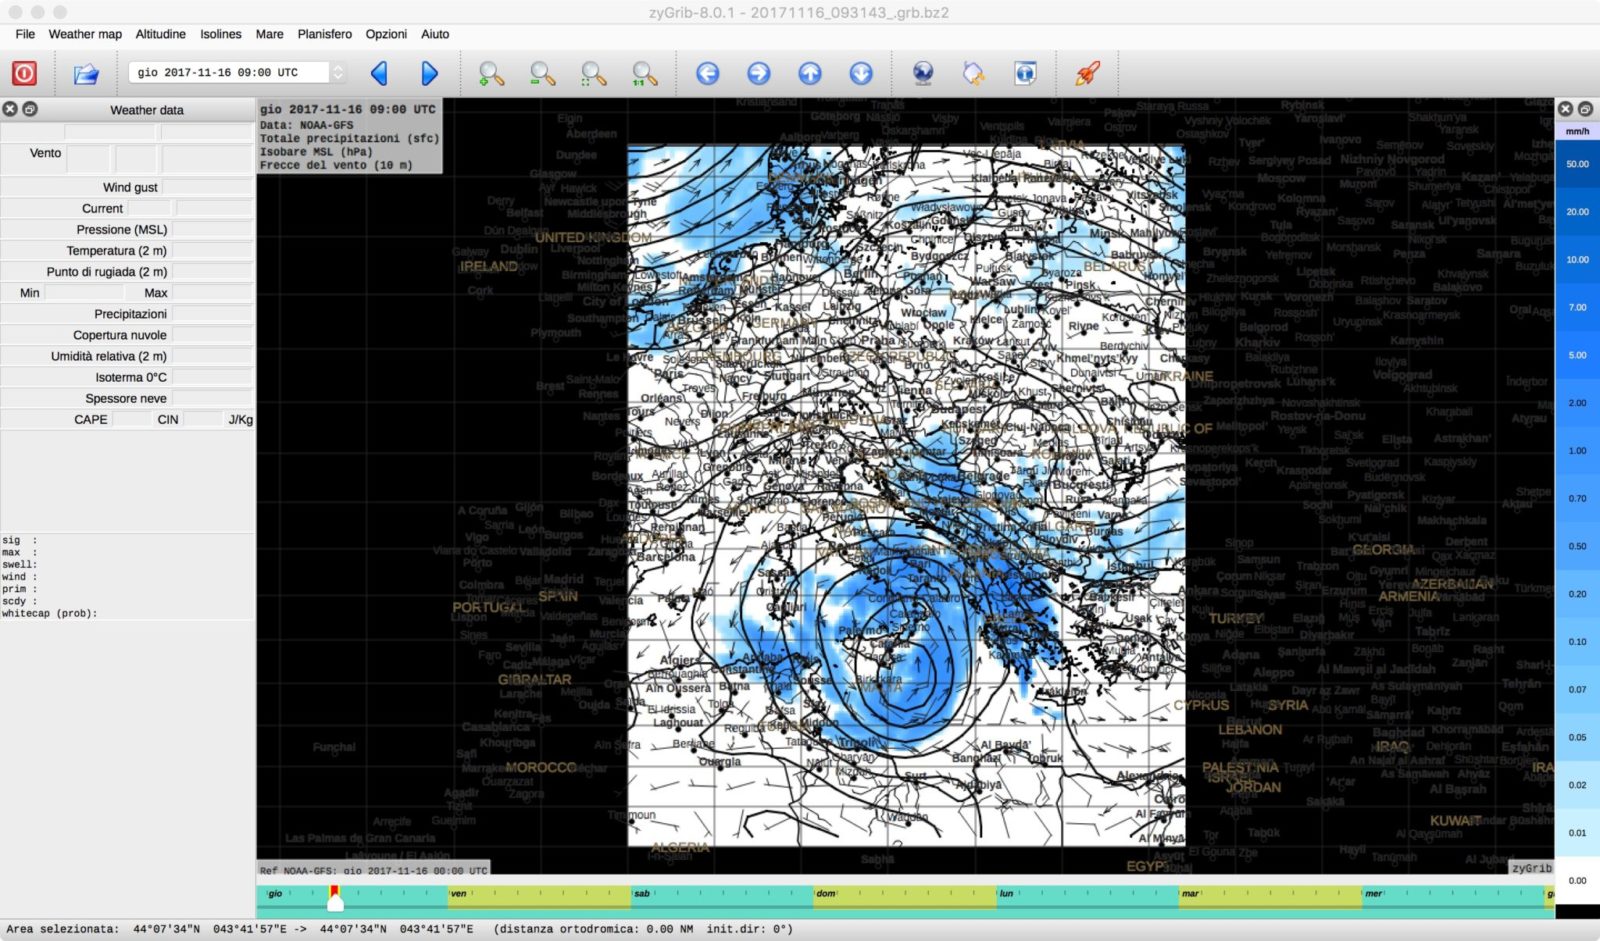The height and width of the screenshot is (941, 1600).
Task: Jump to 'sab' on the timeline
Action: tap(642, 894)
